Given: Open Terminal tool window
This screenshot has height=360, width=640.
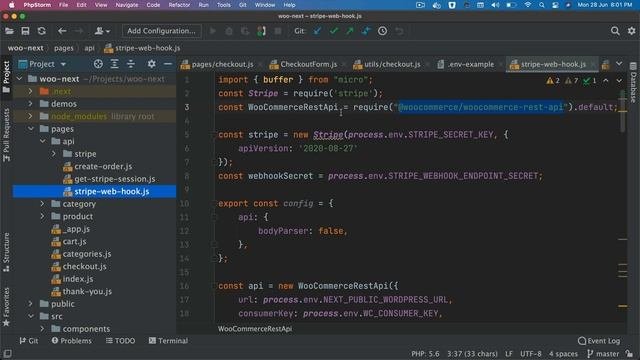Looking at the screenshot, I should [x=168, y=340].
